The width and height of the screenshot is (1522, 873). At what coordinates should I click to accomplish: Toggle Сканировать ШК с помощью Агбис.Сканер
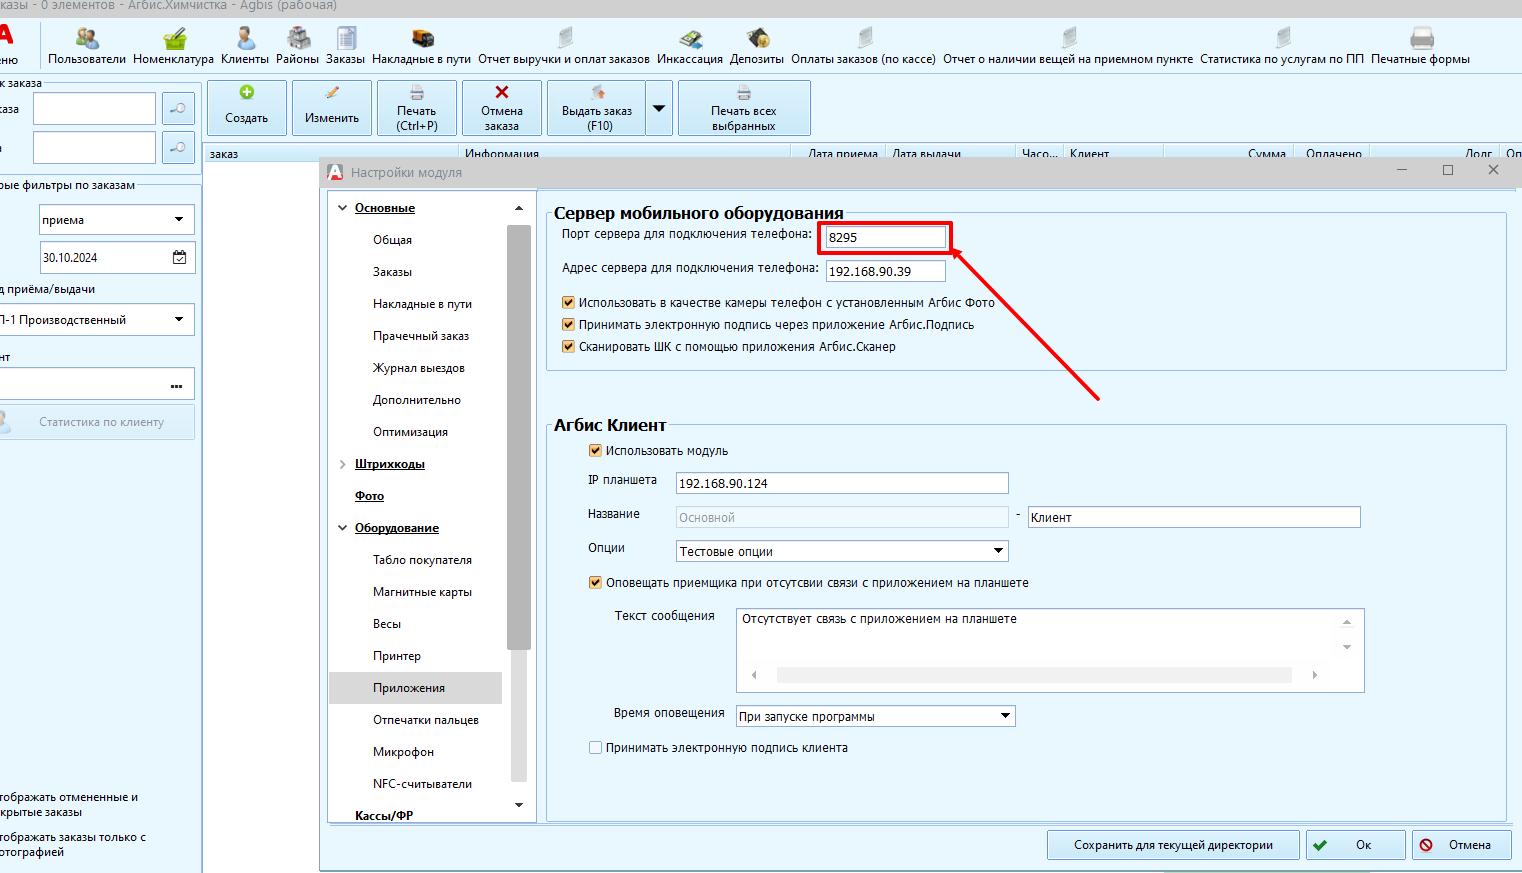pyautogui.click(x=569, y=347)
